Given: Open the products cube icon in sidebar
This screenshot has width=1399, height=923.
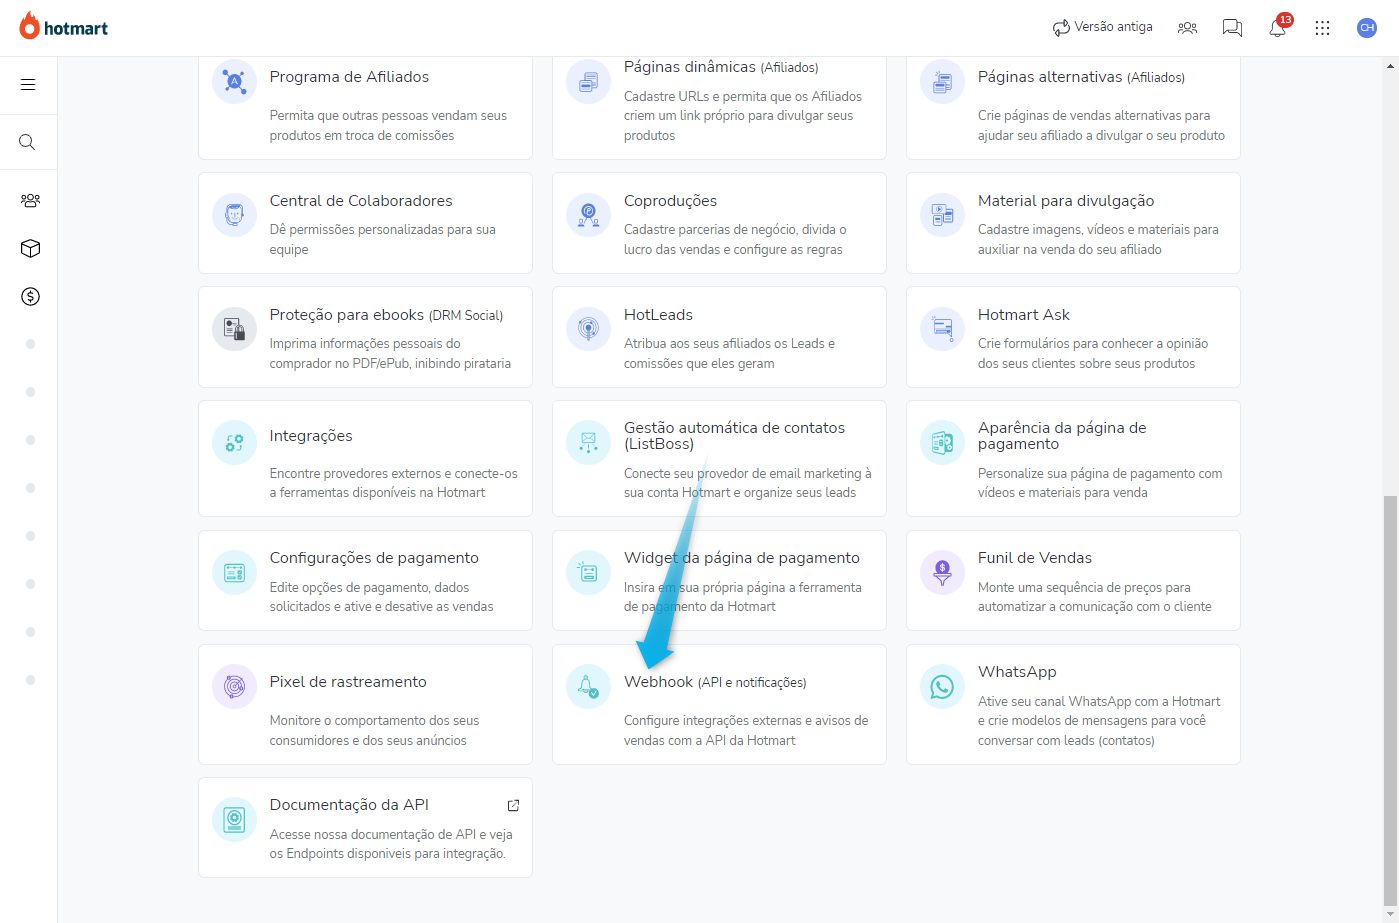Looking at the screenshot, I should coord(30,249).
